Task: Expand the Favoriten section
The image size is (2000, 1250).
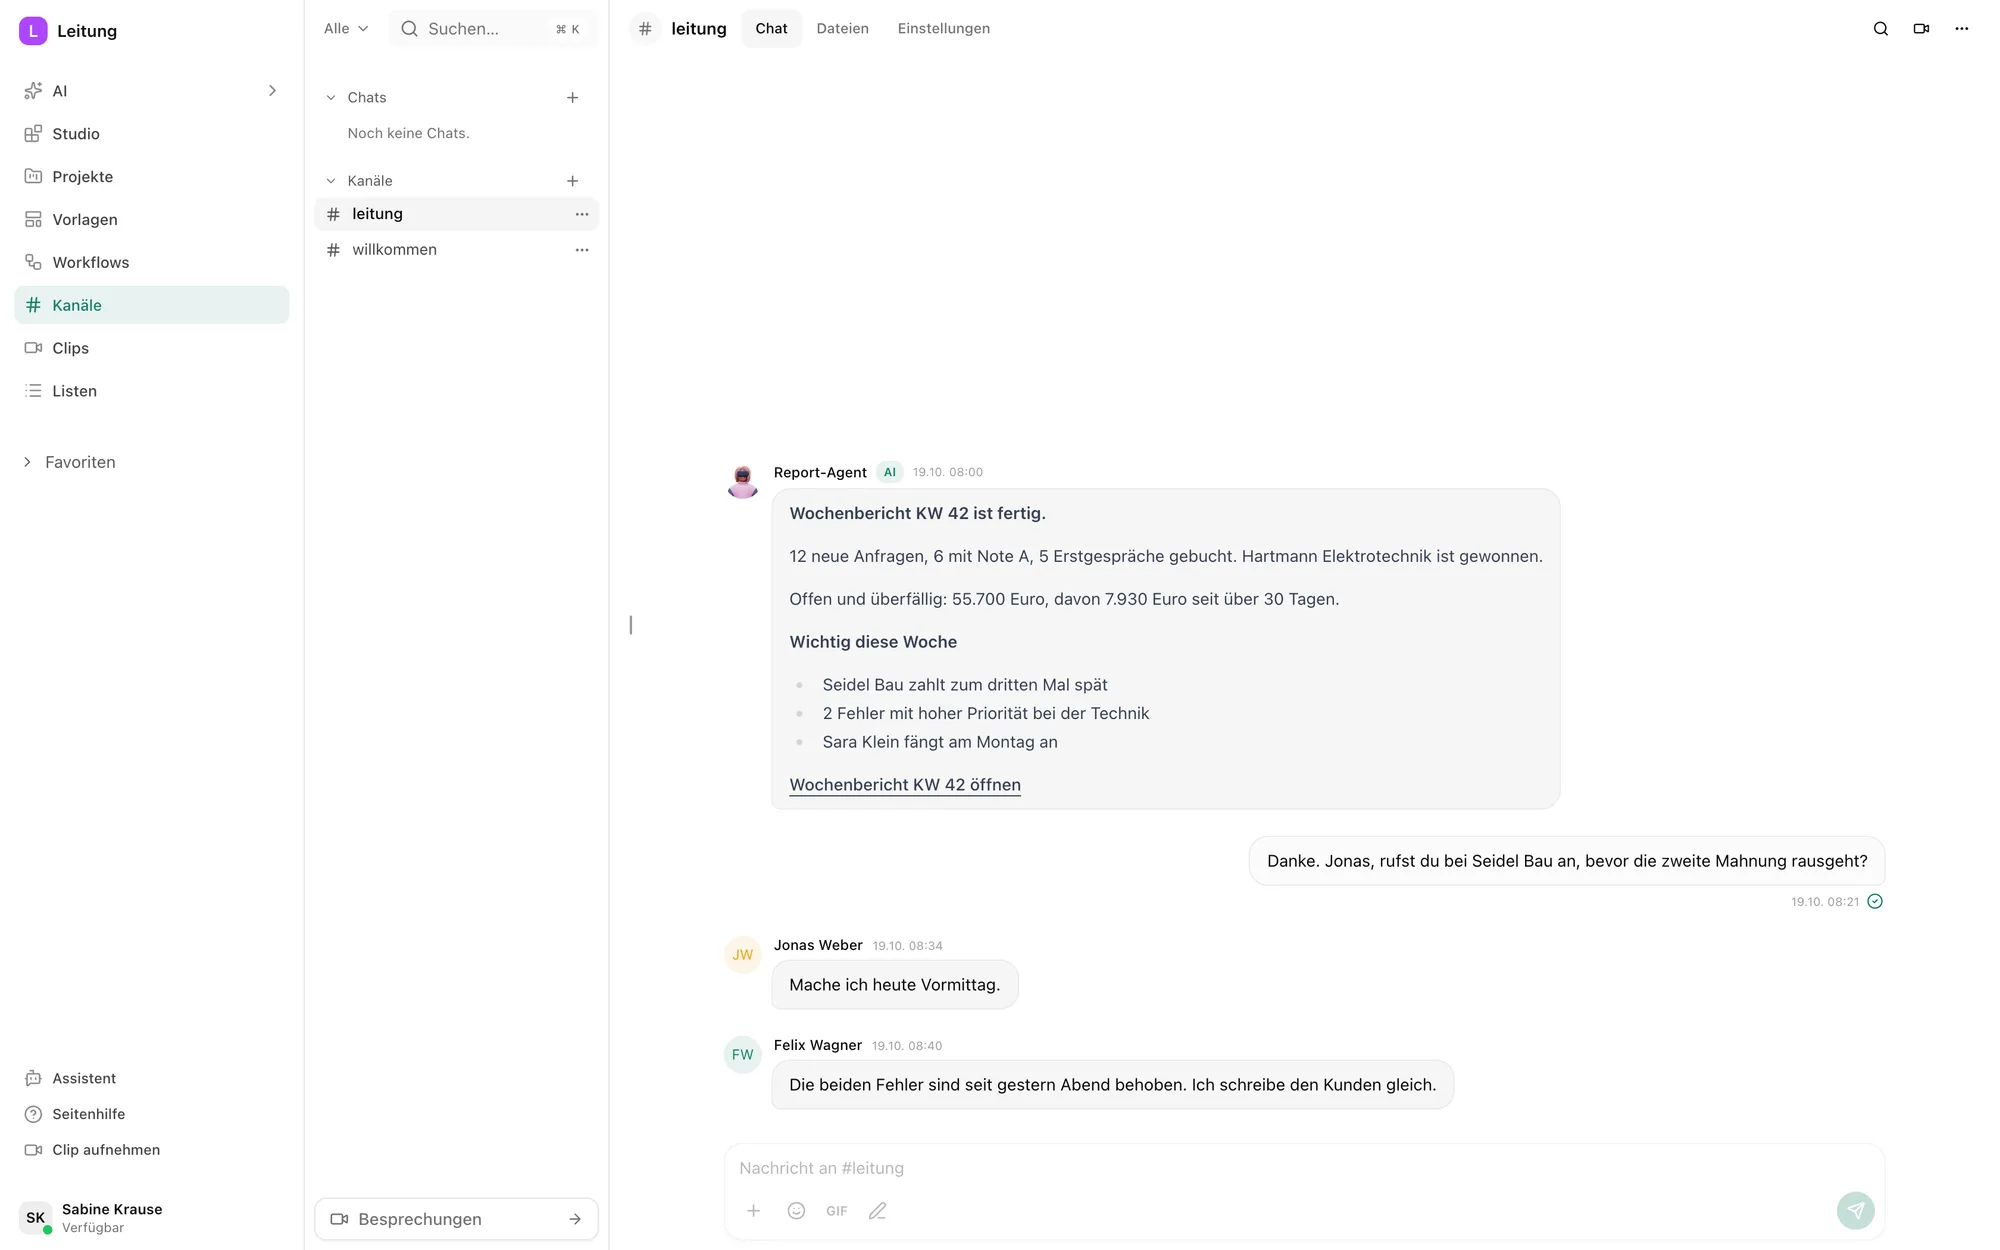Action: (69, 462)
